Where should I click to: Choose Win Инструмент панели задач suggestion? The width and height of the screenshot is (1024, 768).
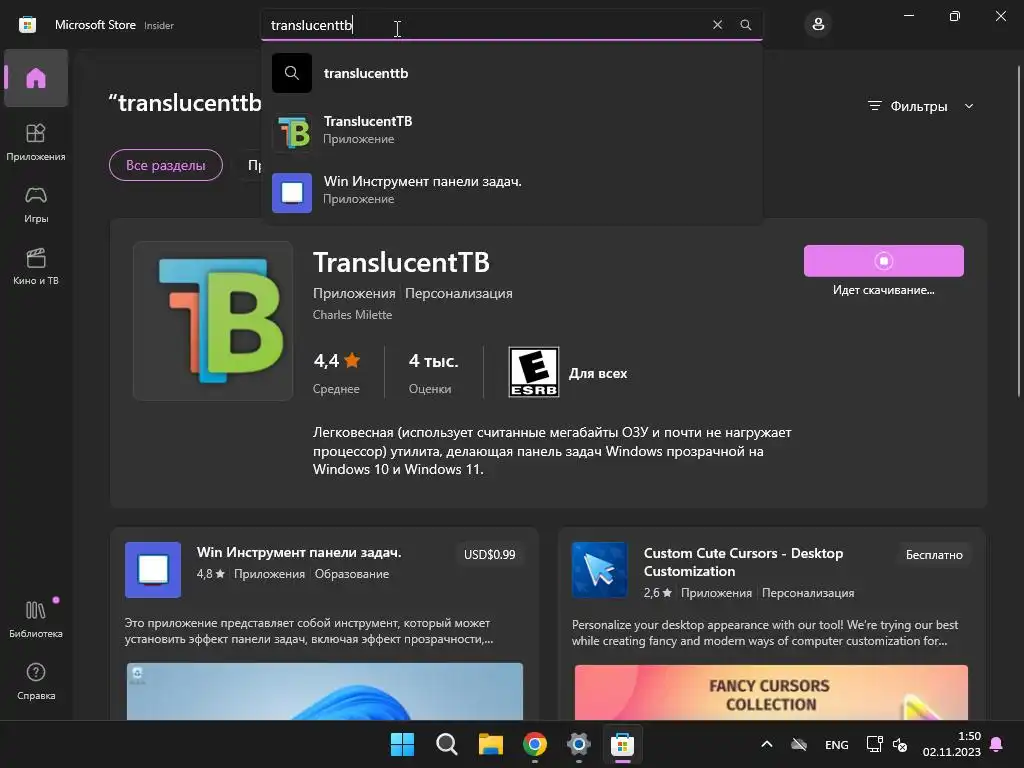(512, 191)
